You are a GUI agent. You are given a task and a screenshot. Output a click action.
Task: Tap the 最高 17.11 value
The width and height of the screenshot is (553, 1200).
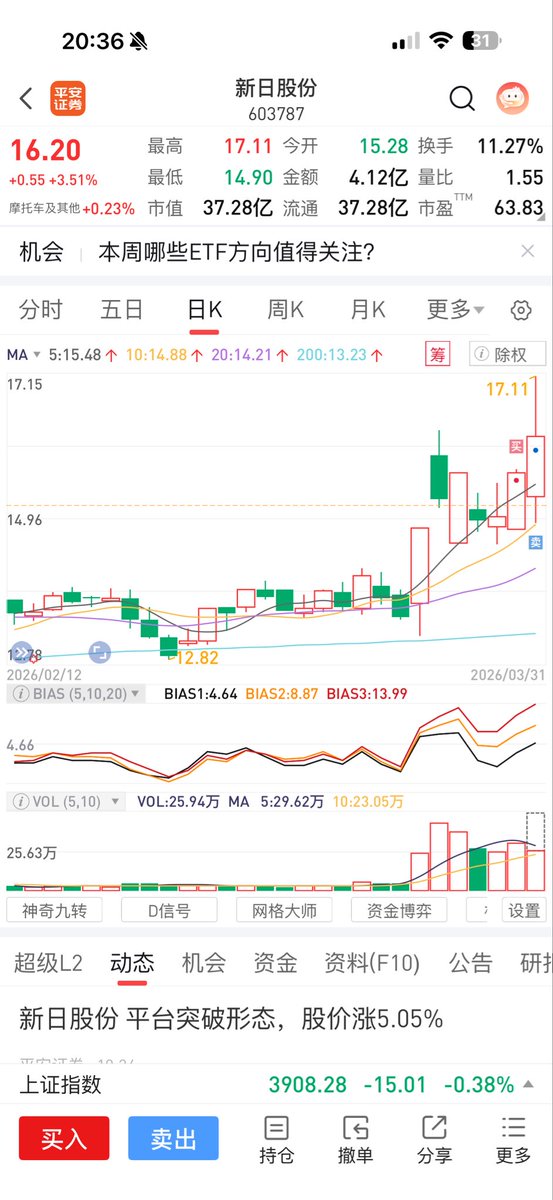click(248, 146)
